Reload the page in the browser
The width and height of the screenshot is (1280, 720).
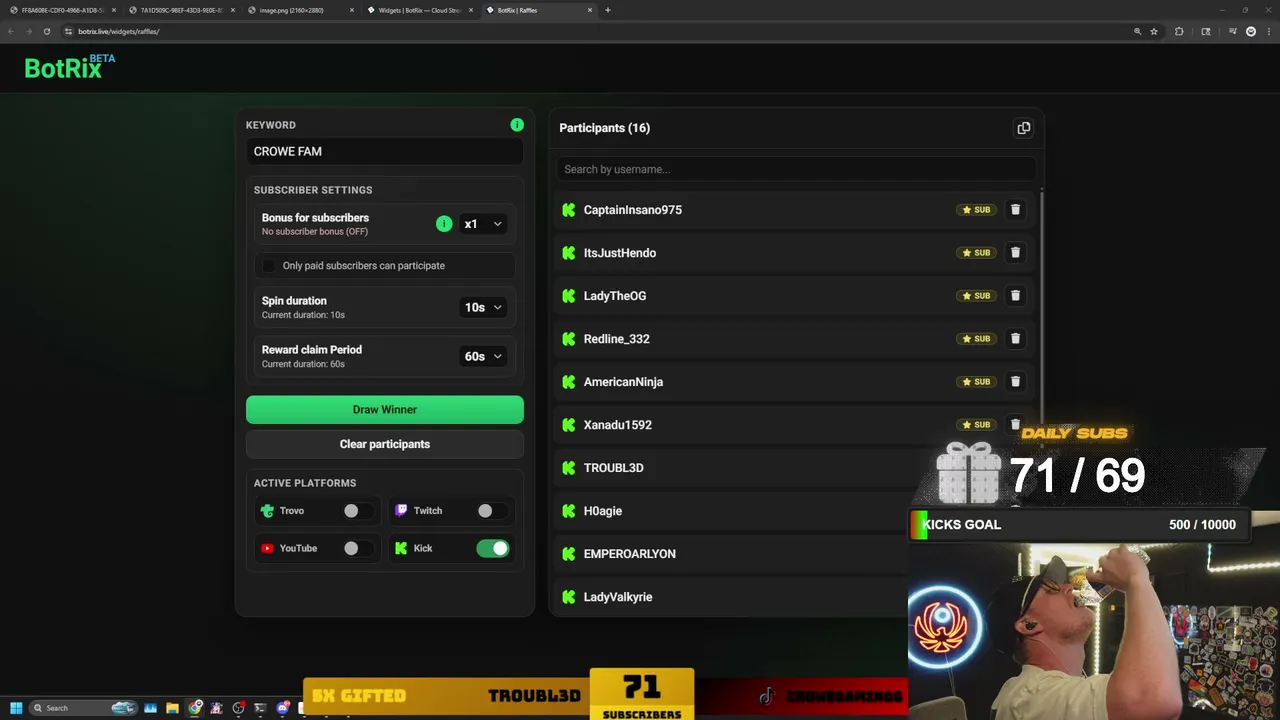[x=46, y=31]
